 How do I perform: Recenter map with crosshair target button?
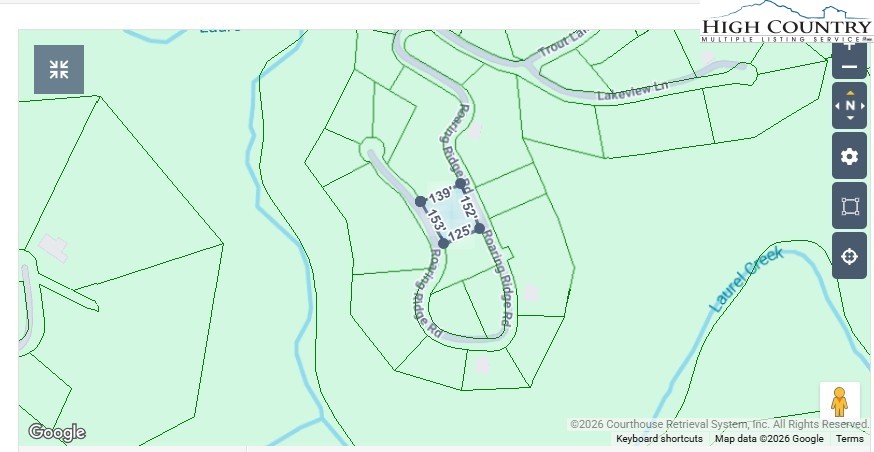849,256
